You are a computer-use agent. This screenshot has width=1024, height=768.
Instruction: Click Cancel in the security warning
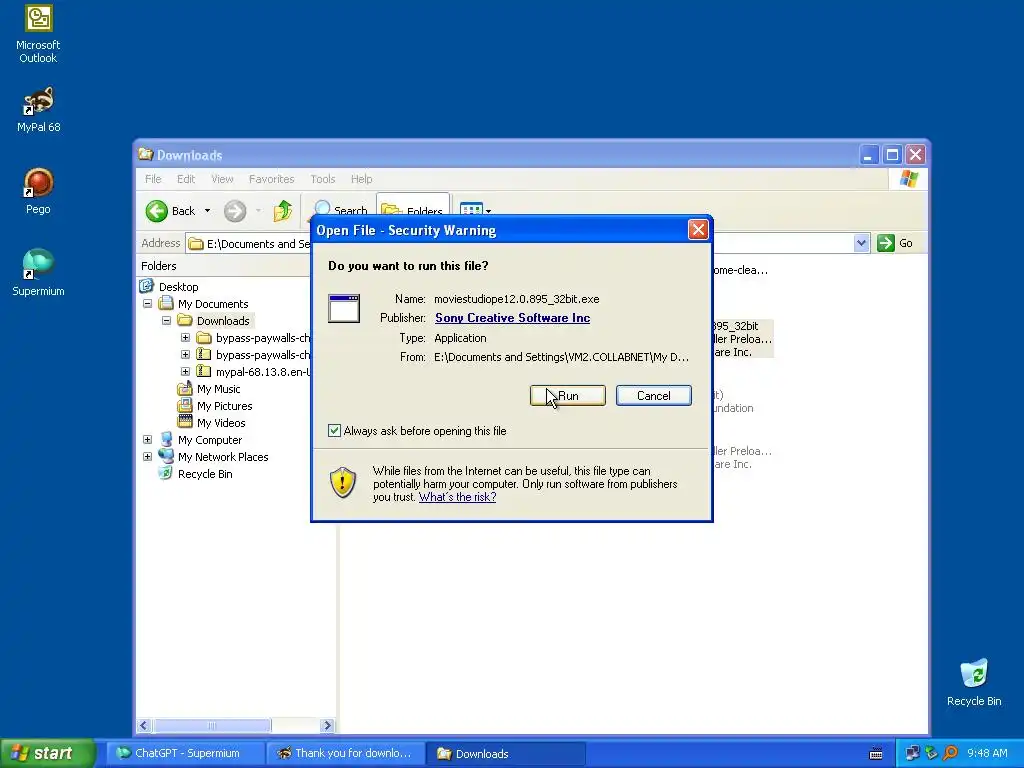coord(653,396)
